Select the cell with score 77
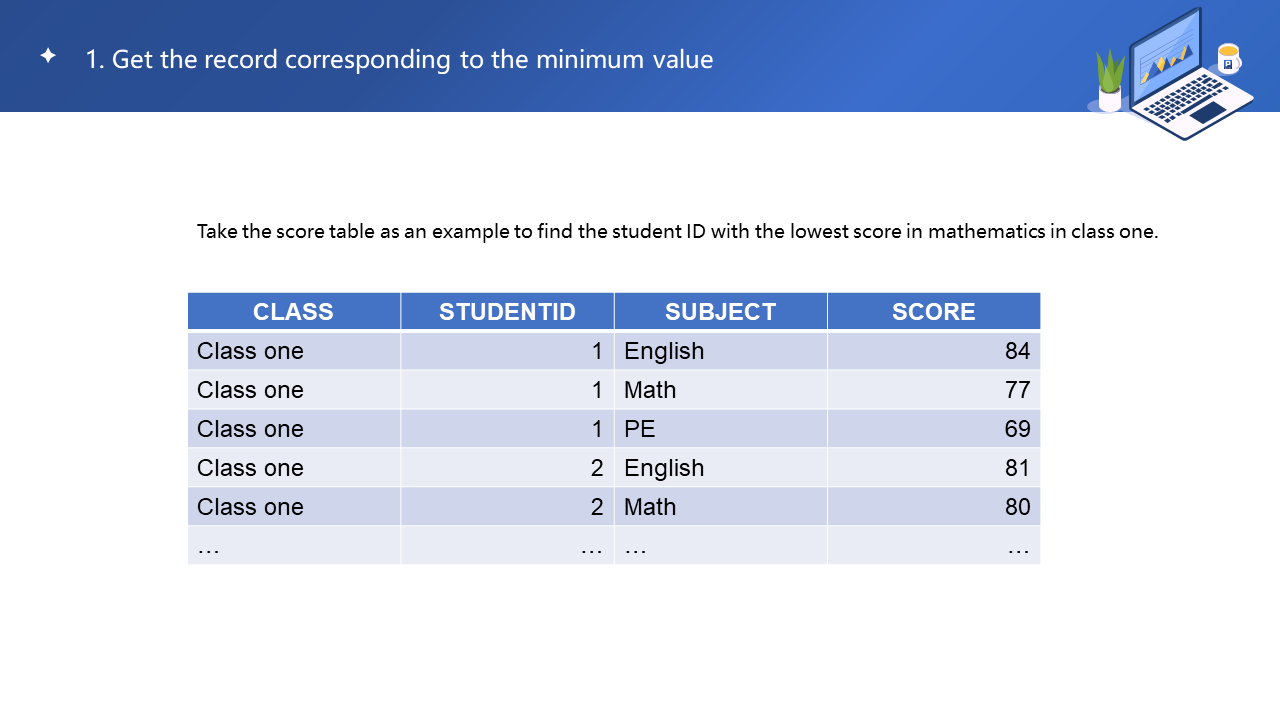 tap(933, 390)
